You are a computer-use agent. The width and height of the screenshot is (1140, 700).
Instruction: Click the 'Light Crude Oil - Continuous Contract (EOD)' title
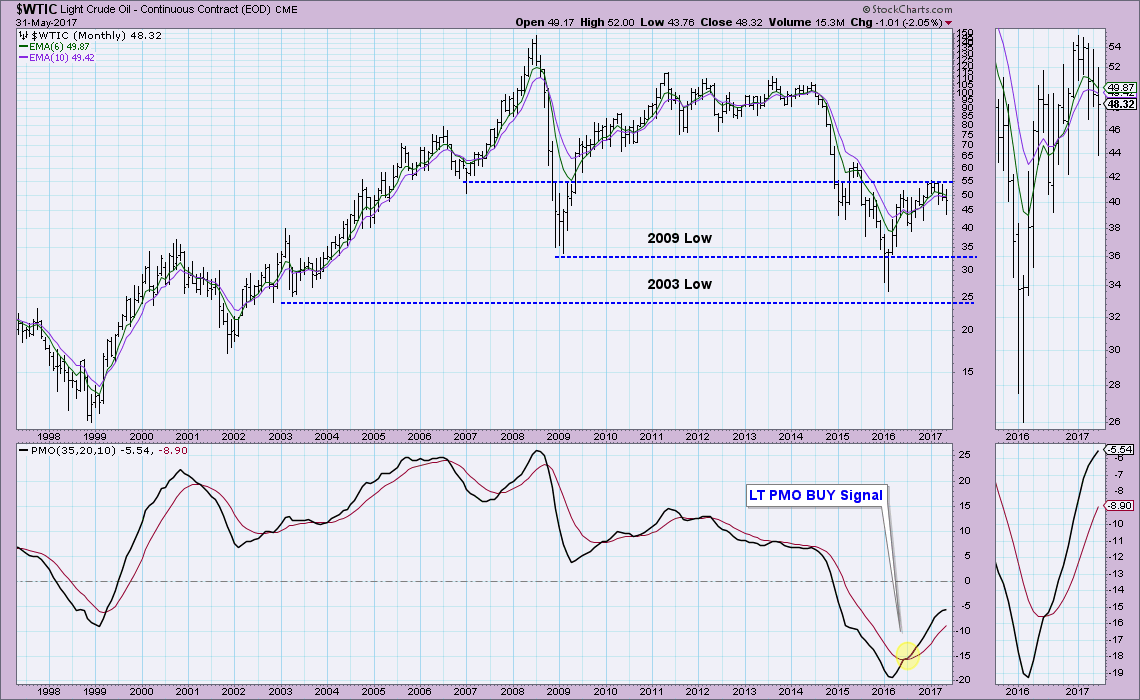click(x=165, y=10)
